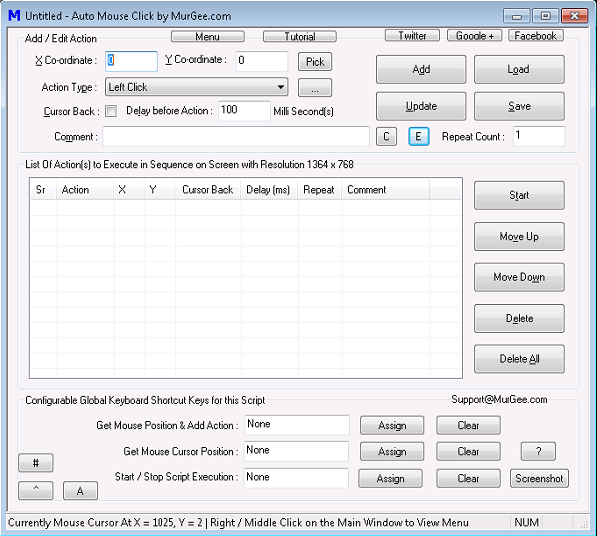The width and height of the screenshot is (597, 536).
Task: Click the Move Down button
Action: [x=519, y=277]
